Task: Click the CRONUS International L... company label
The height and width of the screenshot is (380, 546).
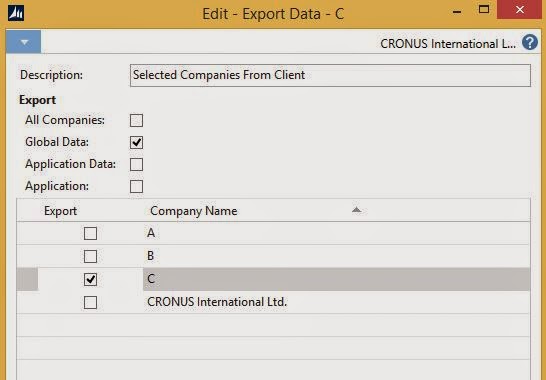Action: [448, 44]
